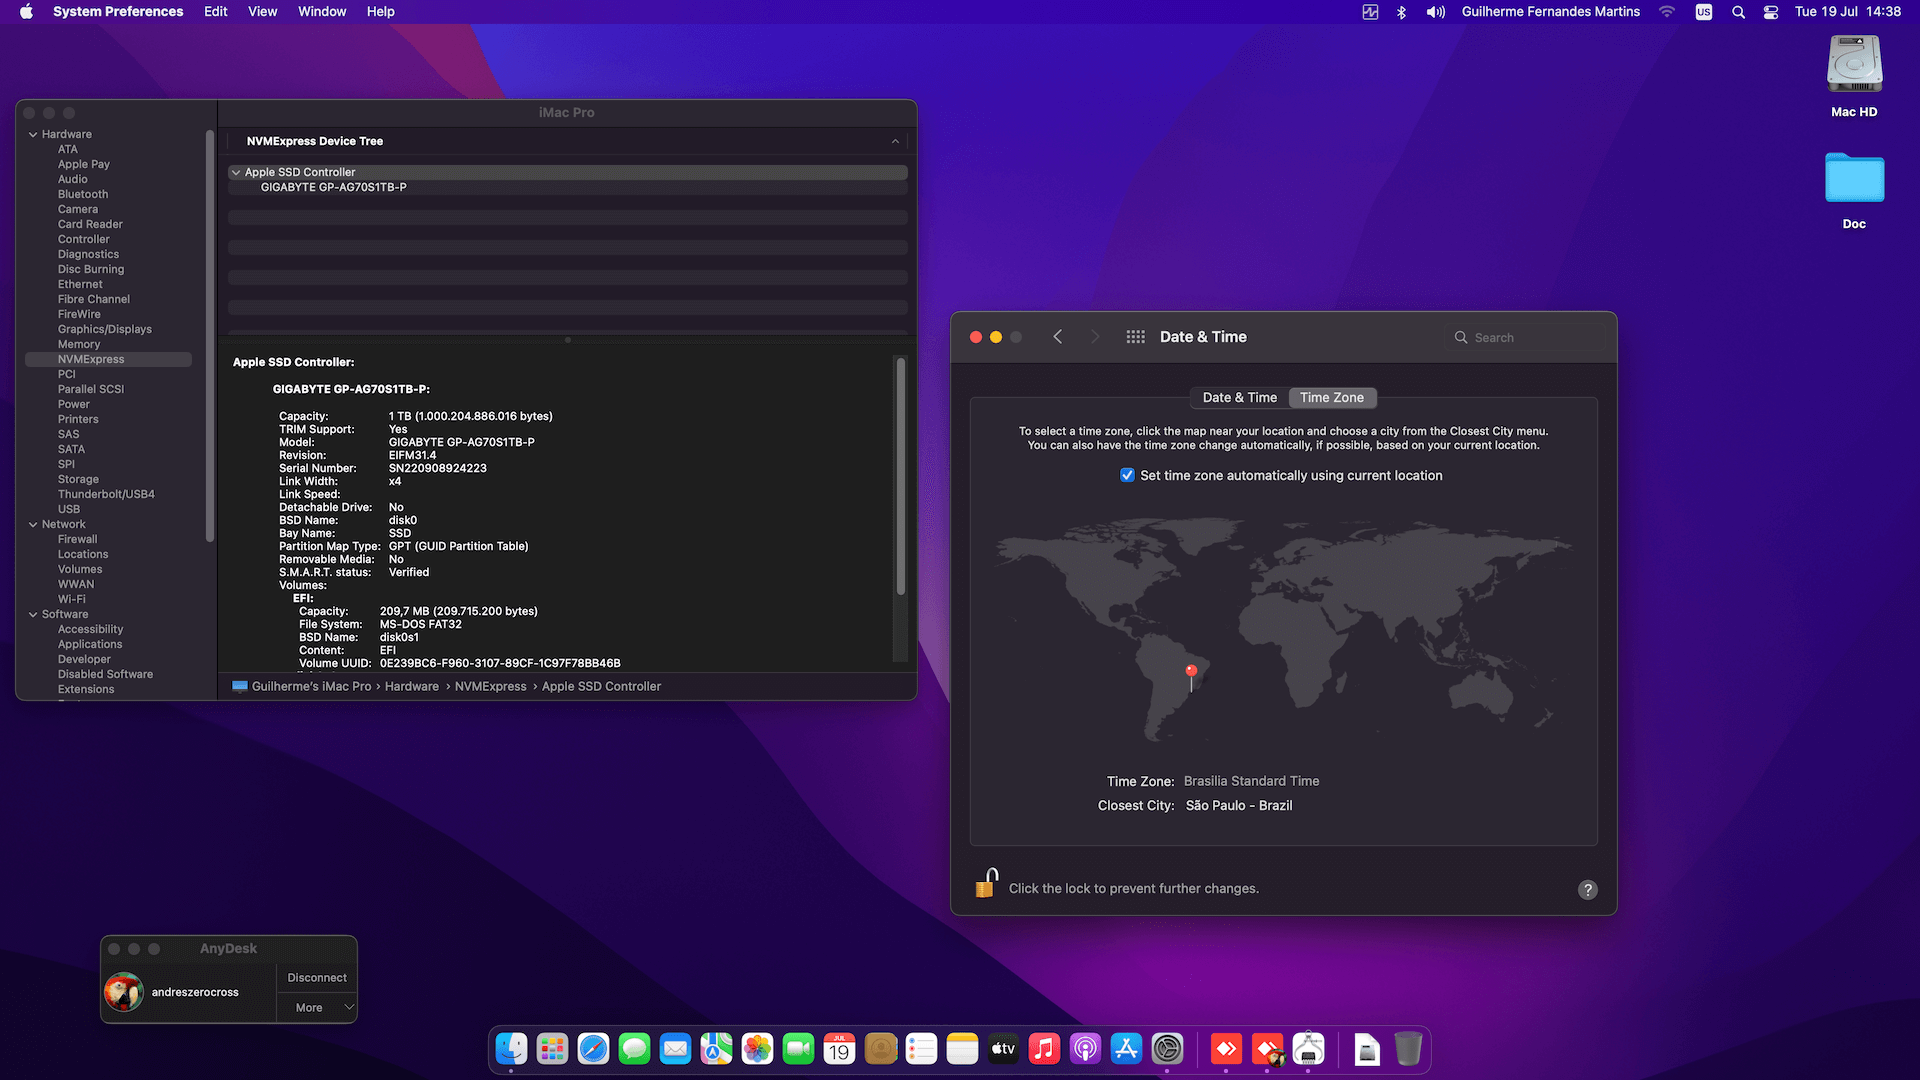Open Bluetooth status in the menu bar
Viewport: 1920px width, 1080px height.
[1401, 12]
